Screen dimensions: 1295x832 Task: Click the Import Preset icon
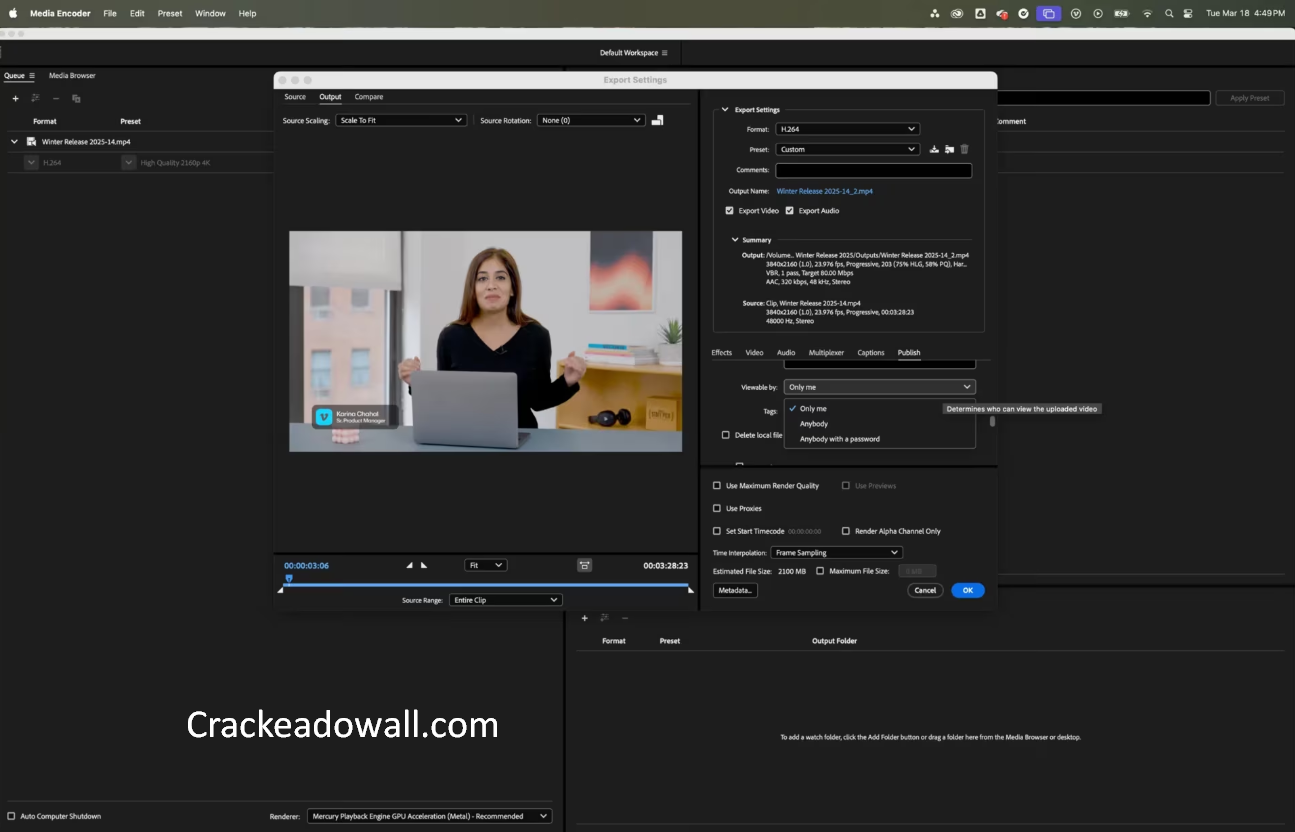coord(949,149)
